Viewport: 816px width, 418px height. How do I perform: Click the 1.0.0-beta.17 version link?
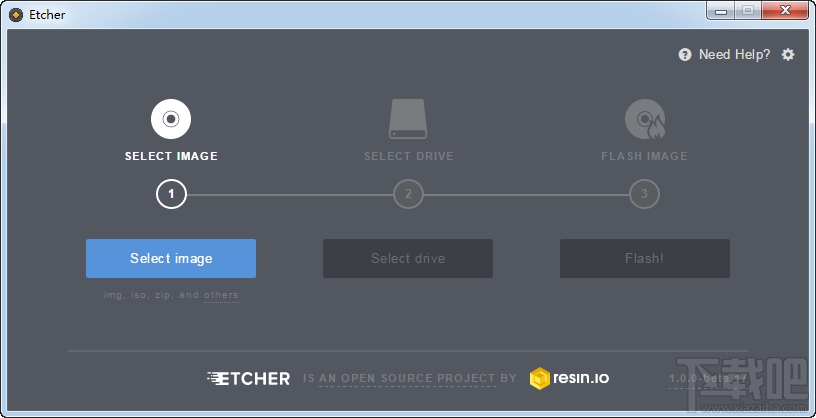click(708, 379)
